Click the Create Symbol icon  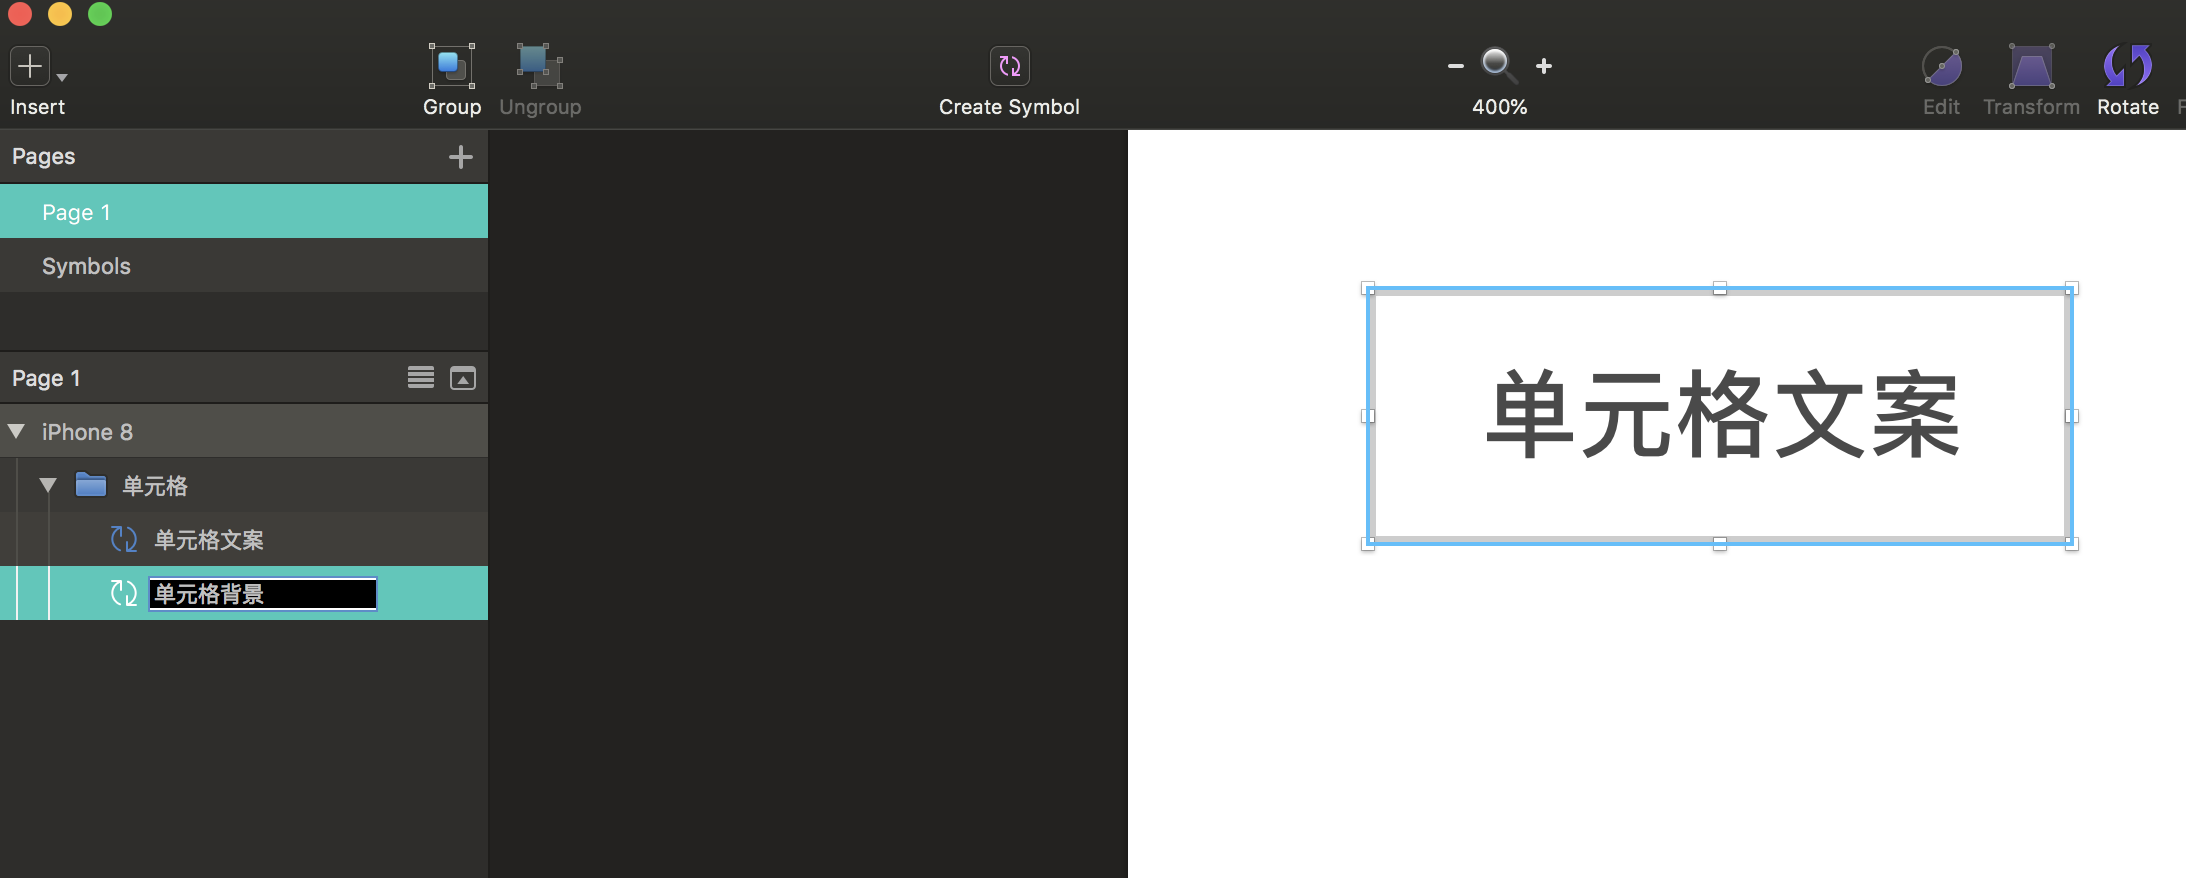click(1009, 66)
